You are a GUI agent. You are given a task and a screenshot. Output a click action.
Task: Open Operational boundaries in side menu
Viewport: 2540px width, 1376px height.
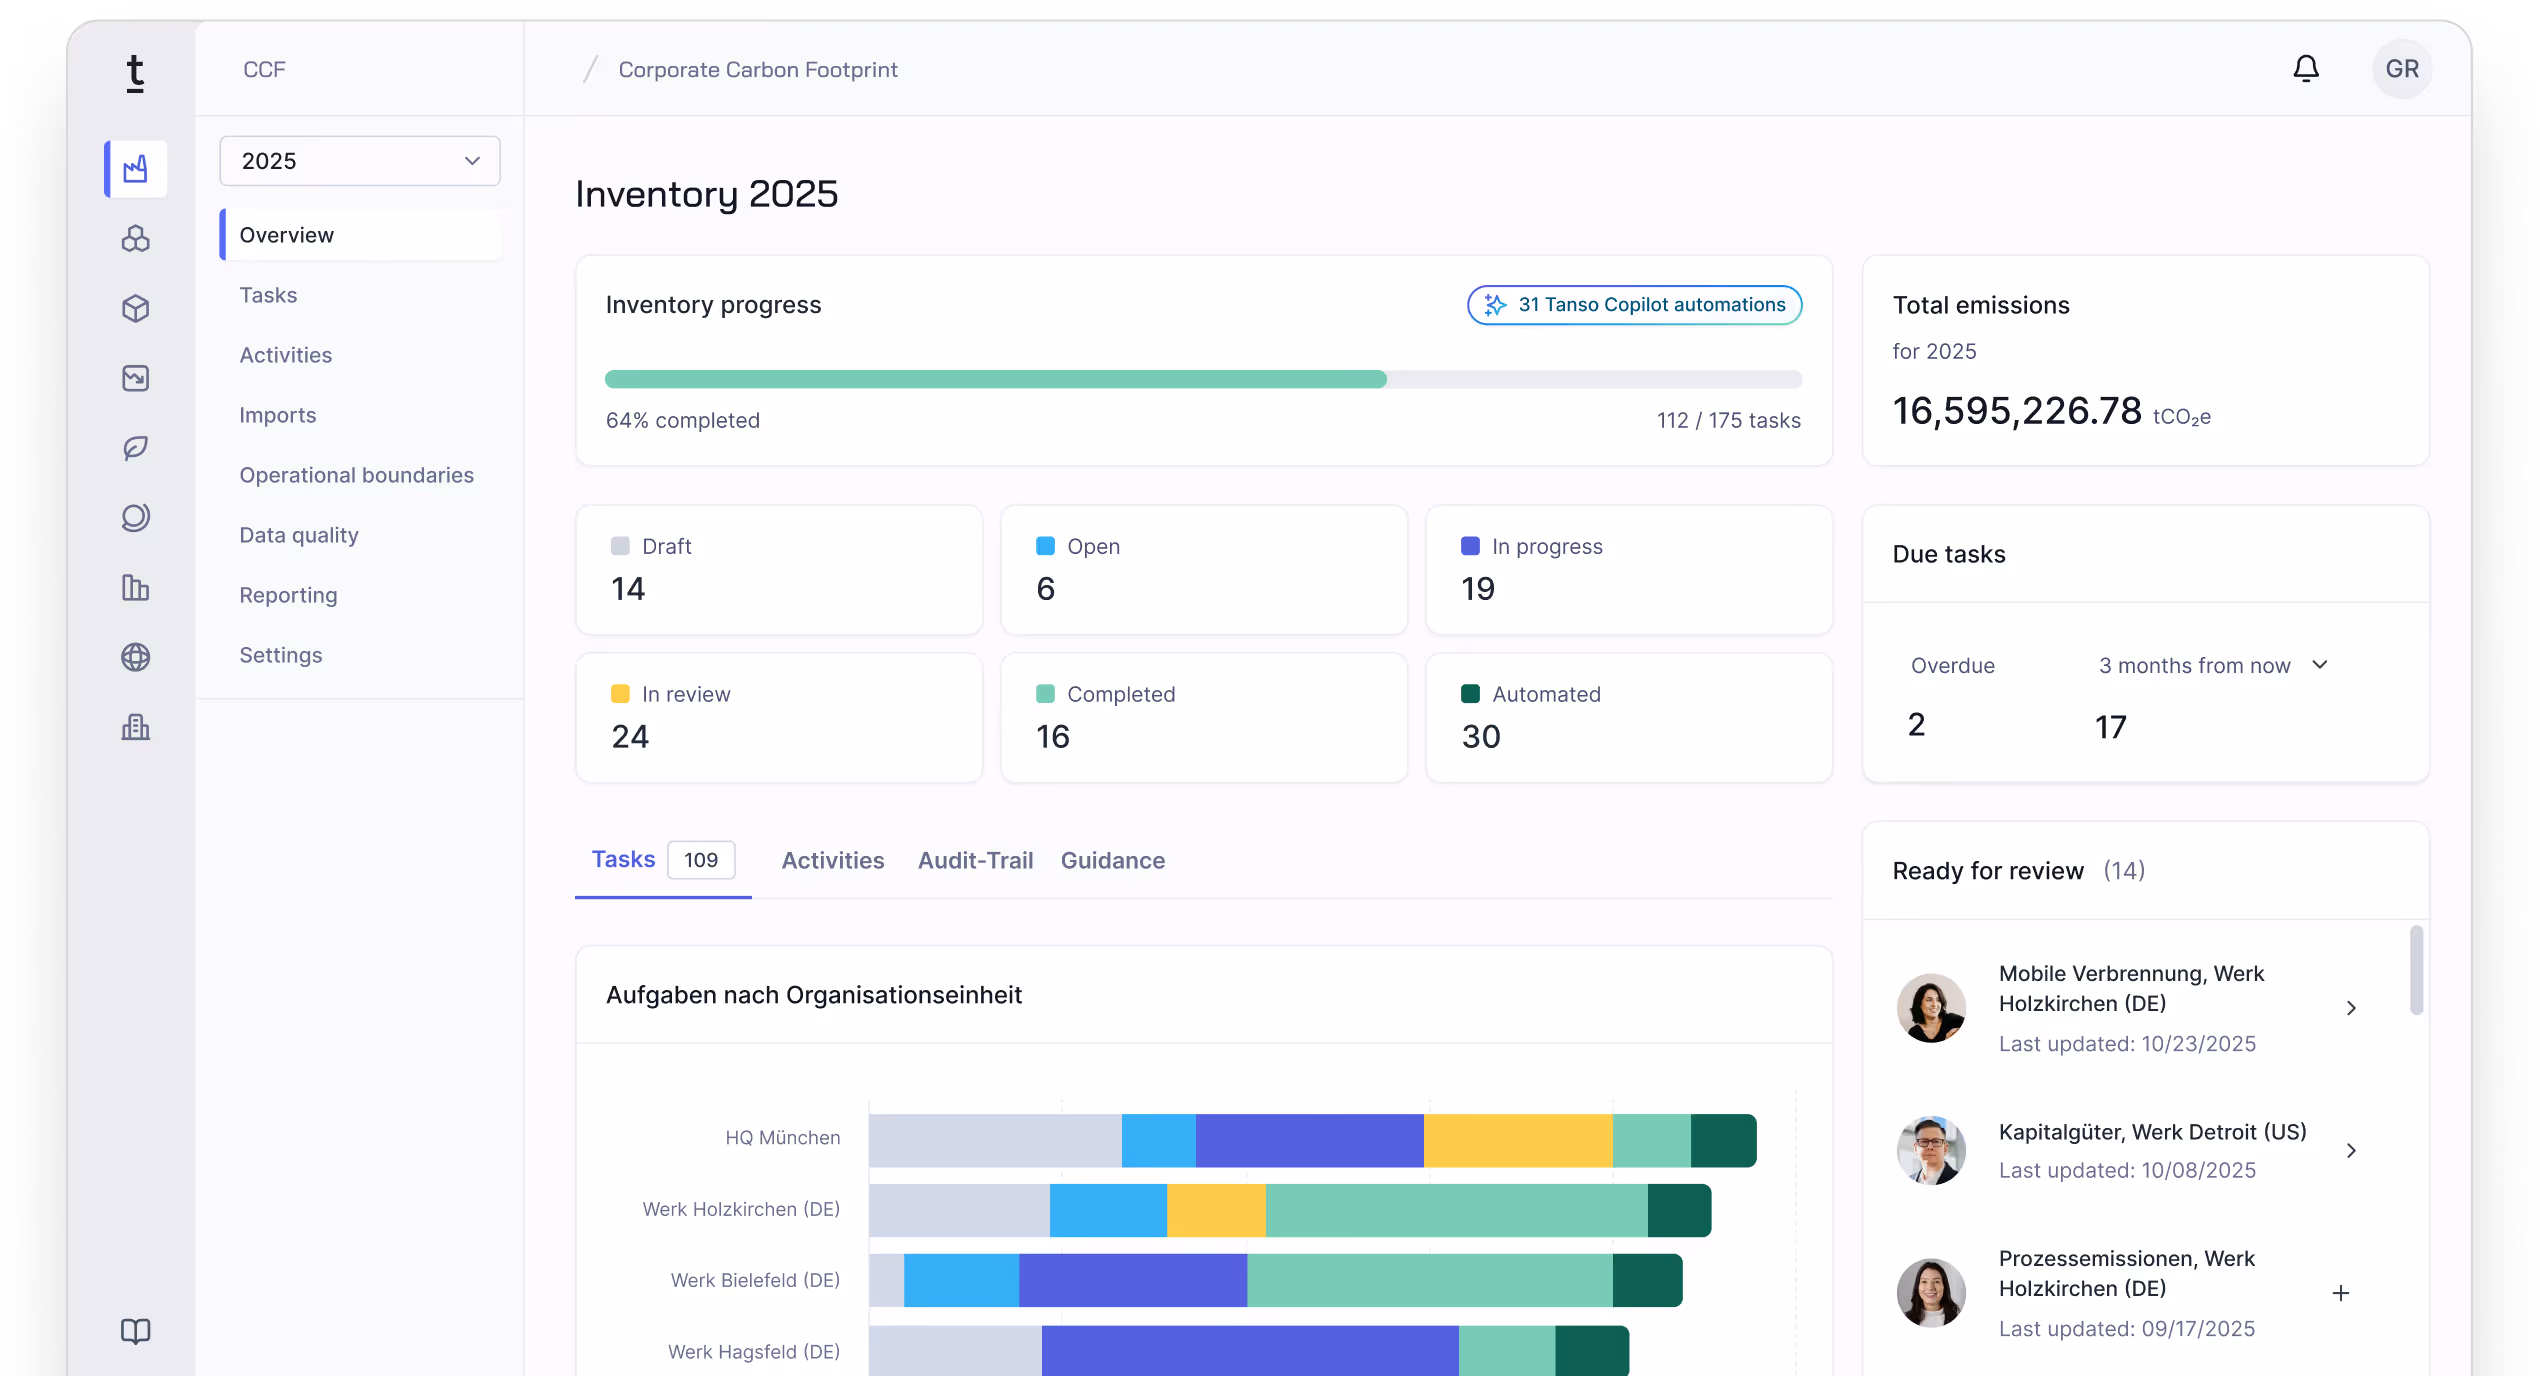click(x=356, y=475)
